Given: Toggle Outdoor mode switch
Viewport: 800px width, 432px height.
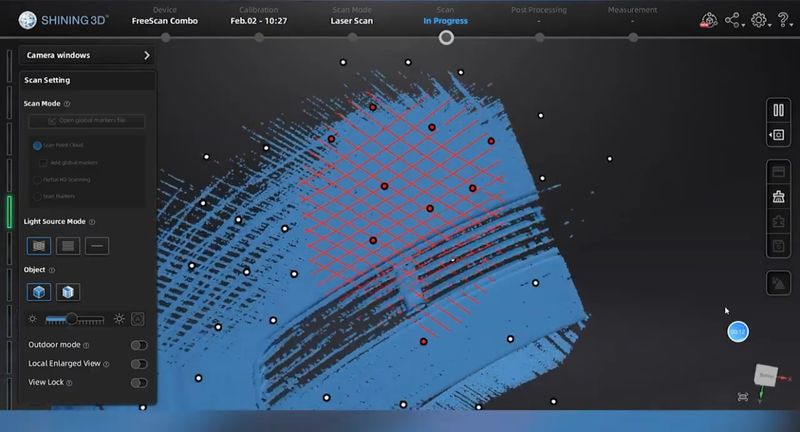Looking at the screenshot, I should (139, 345).
